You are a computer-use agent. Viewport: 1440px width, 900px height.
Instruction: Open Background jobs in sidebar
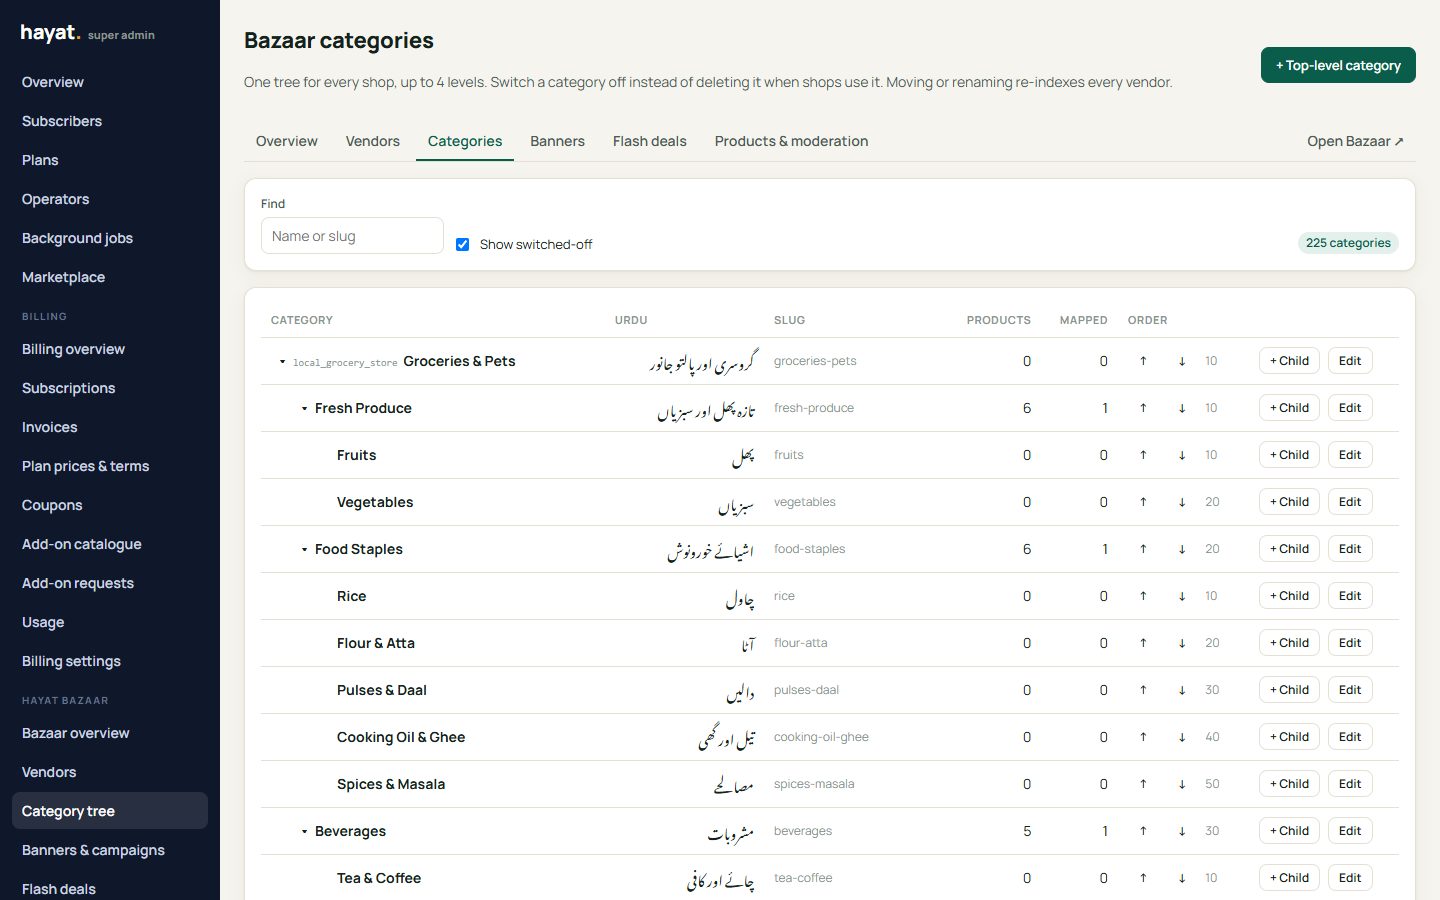click(x=110, y=238)
